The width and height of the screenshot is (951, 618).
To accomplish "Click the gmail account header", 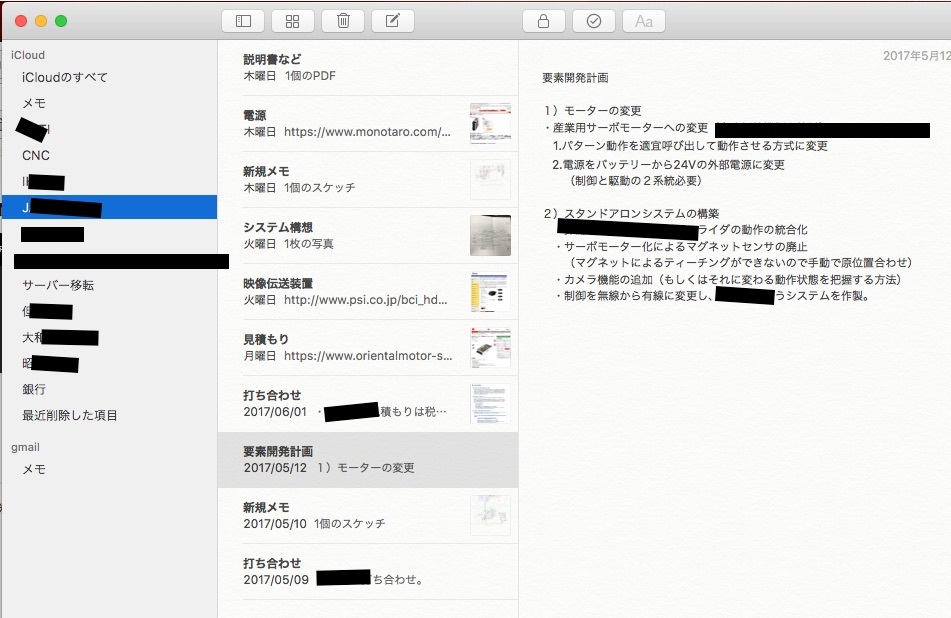I will pyautogui.click(x=25, y=447).
